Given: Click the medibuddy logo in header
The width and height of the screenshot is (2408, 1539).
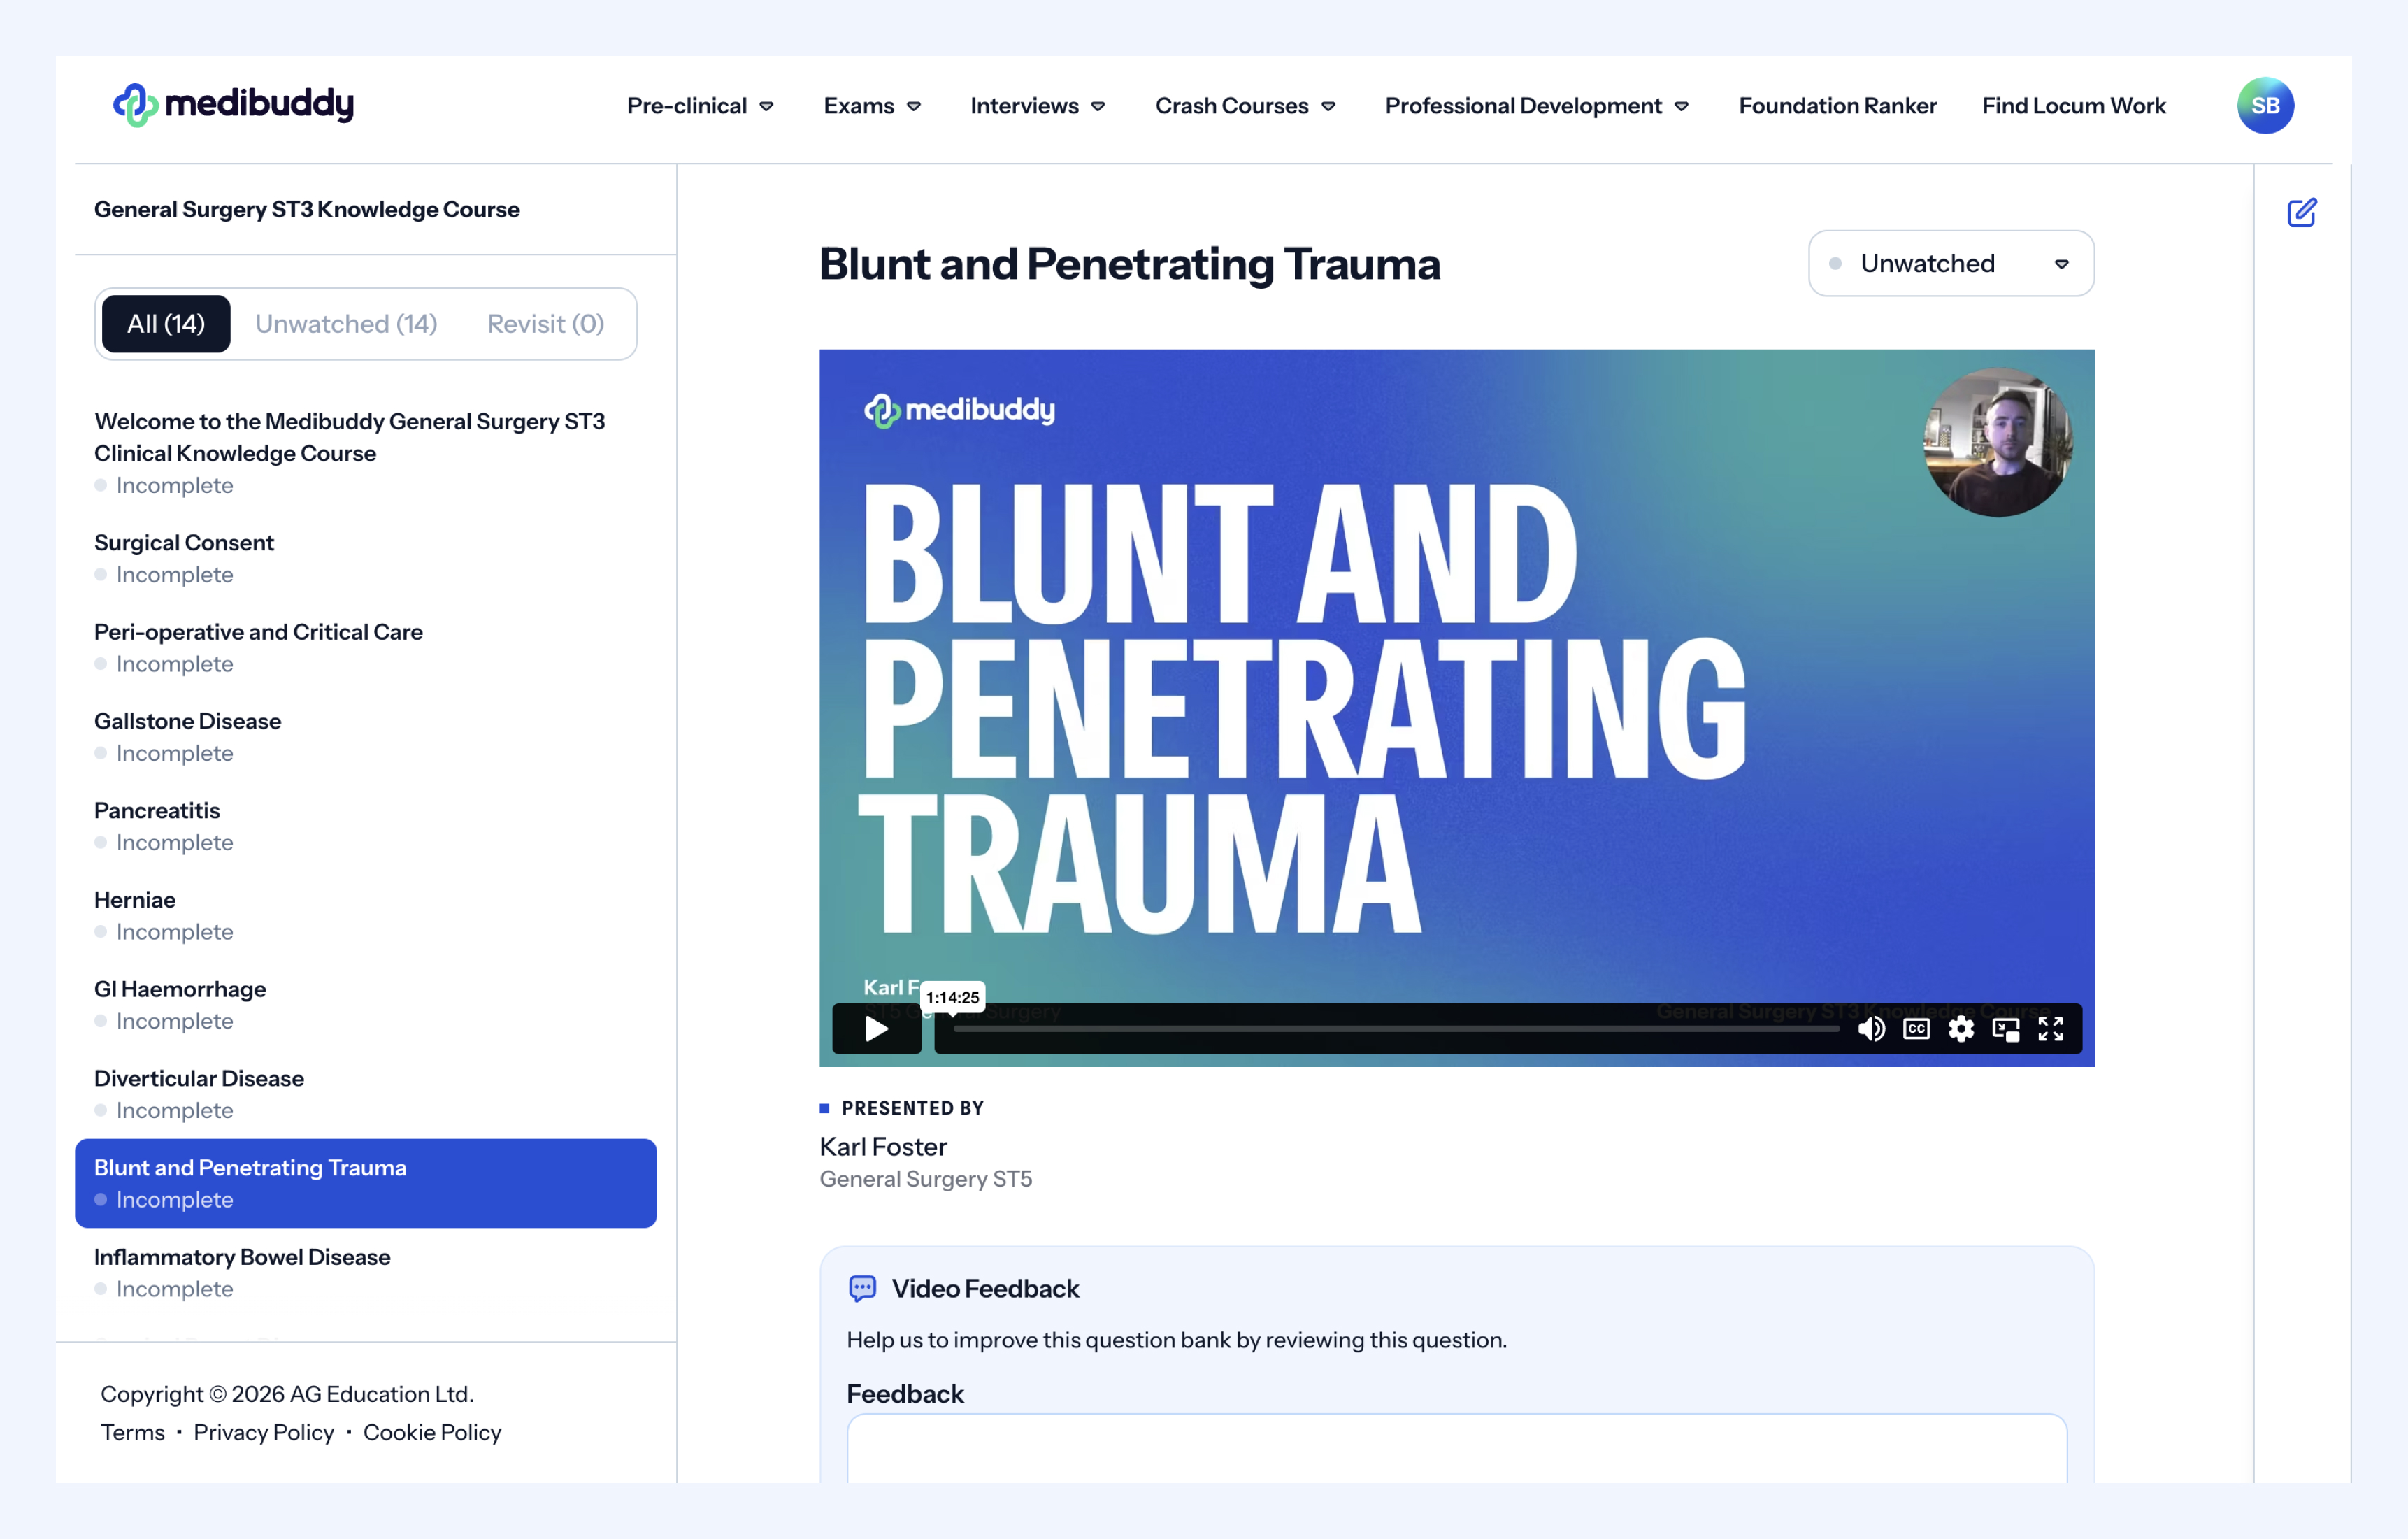Looking at the screenshot, I should (x=233, y=104).
